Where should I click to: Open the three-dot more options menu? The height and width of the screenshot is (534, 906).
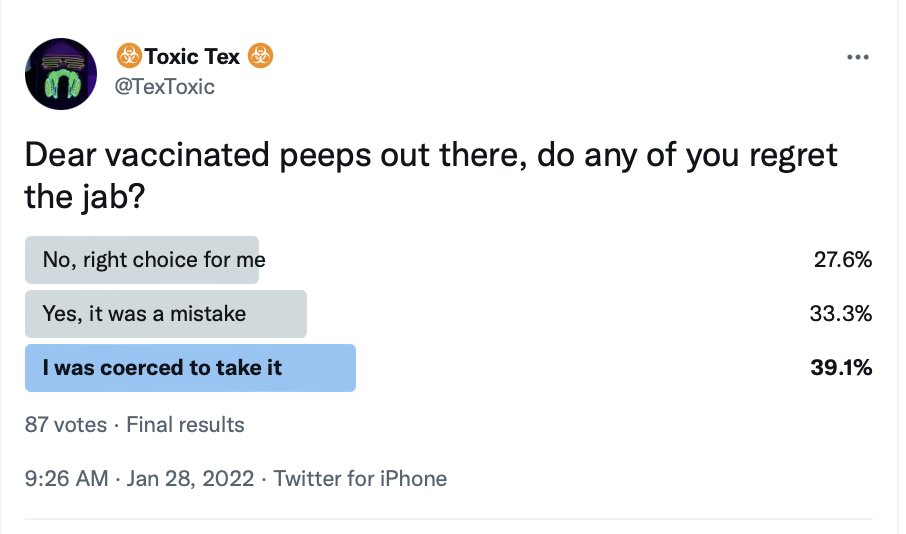(857, 57)
